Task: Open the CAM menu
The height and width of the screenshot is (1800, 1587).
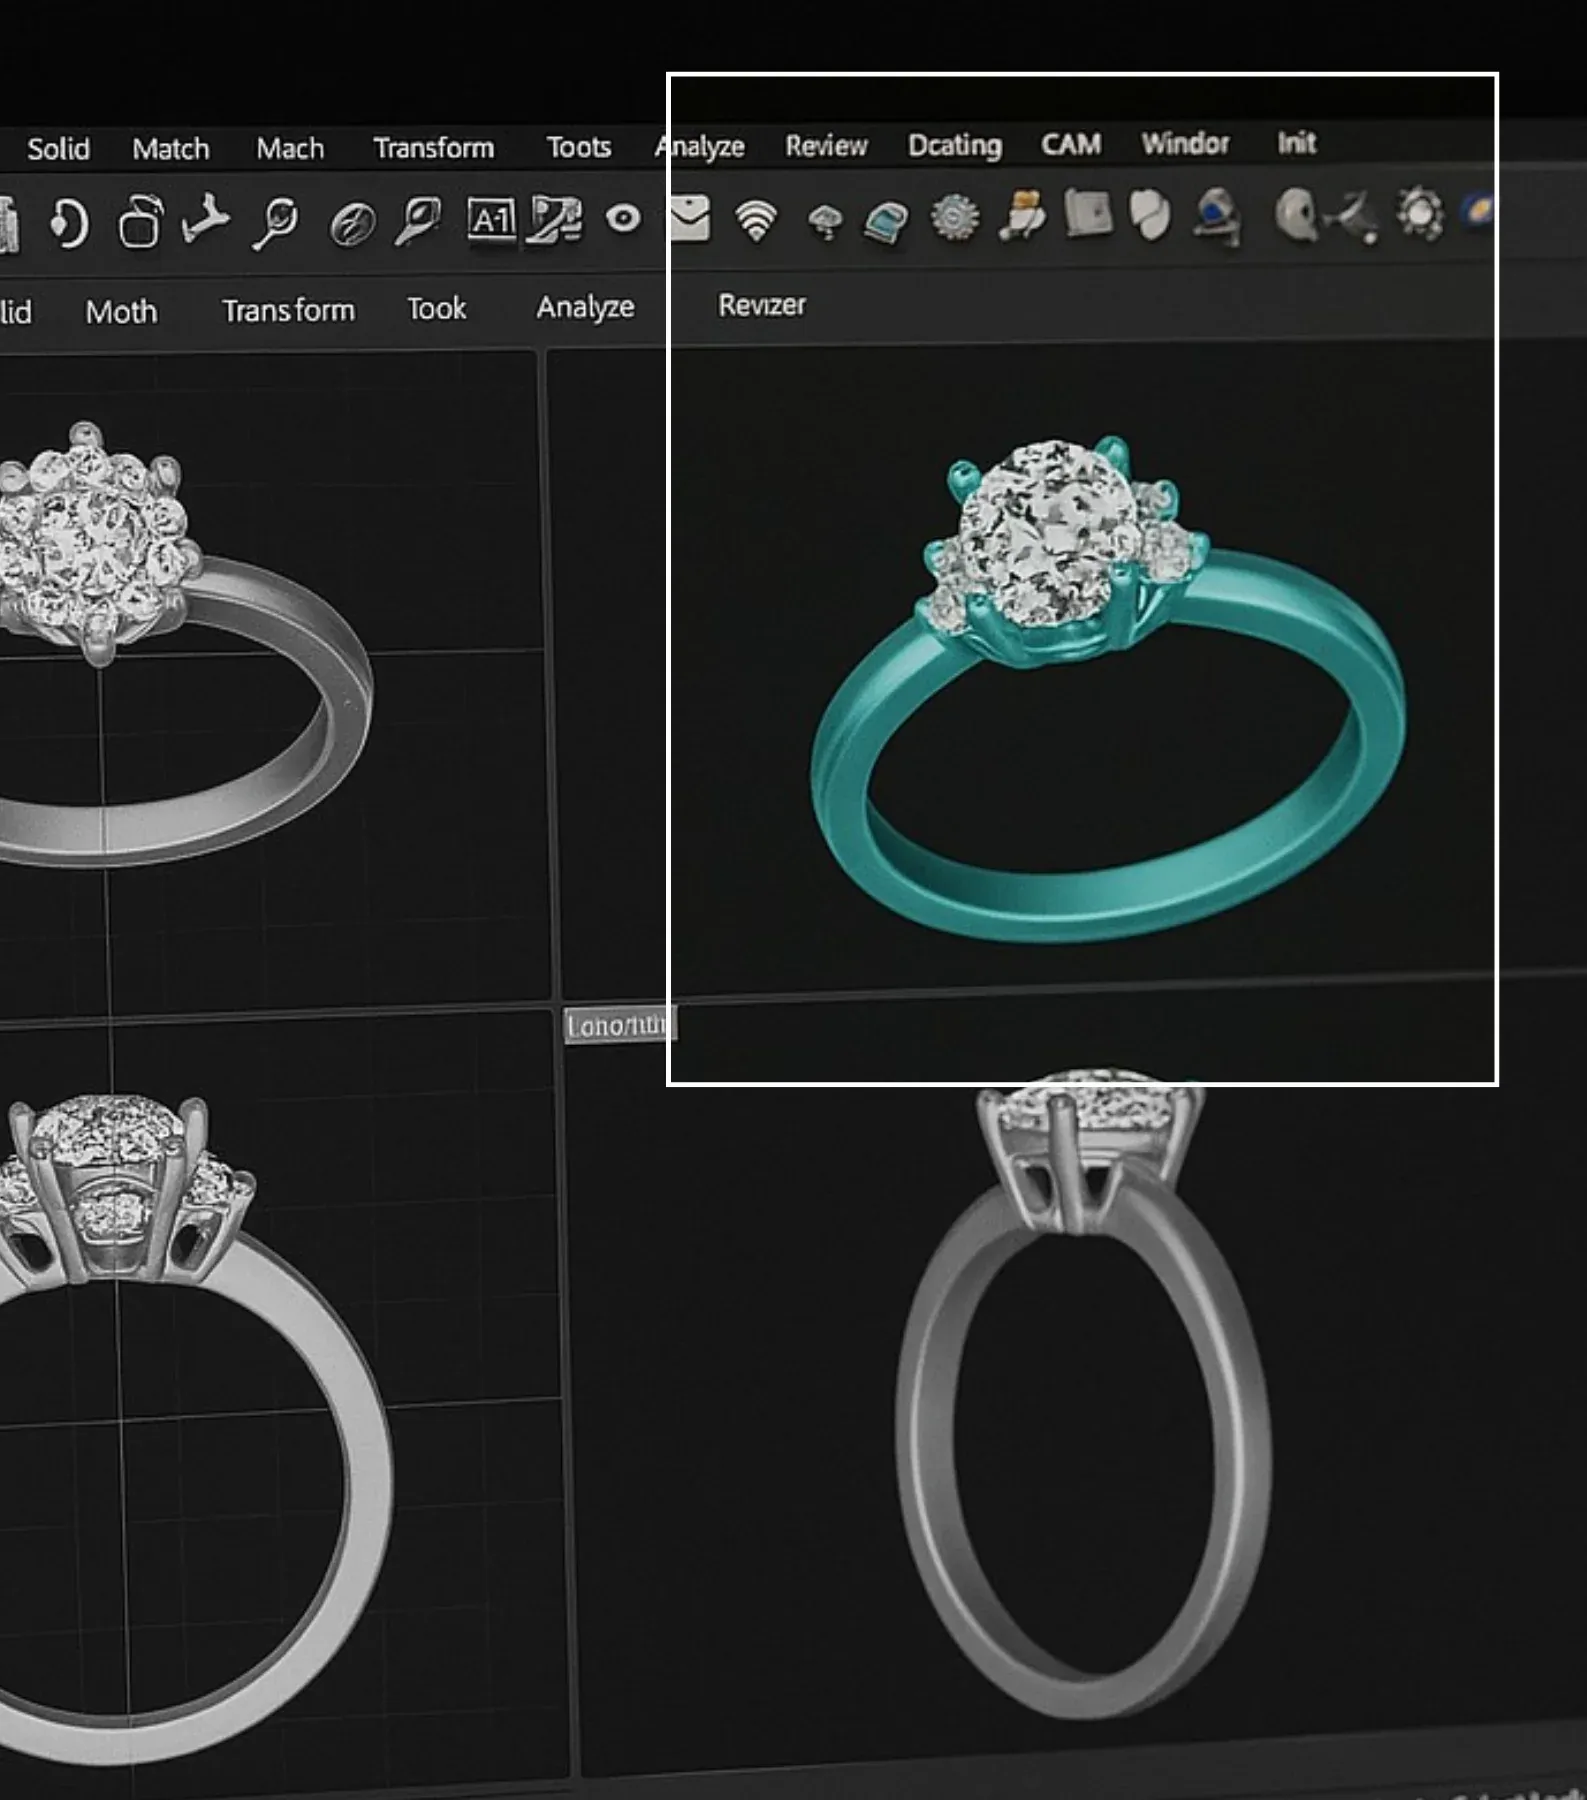Action: pos(1071,145)
